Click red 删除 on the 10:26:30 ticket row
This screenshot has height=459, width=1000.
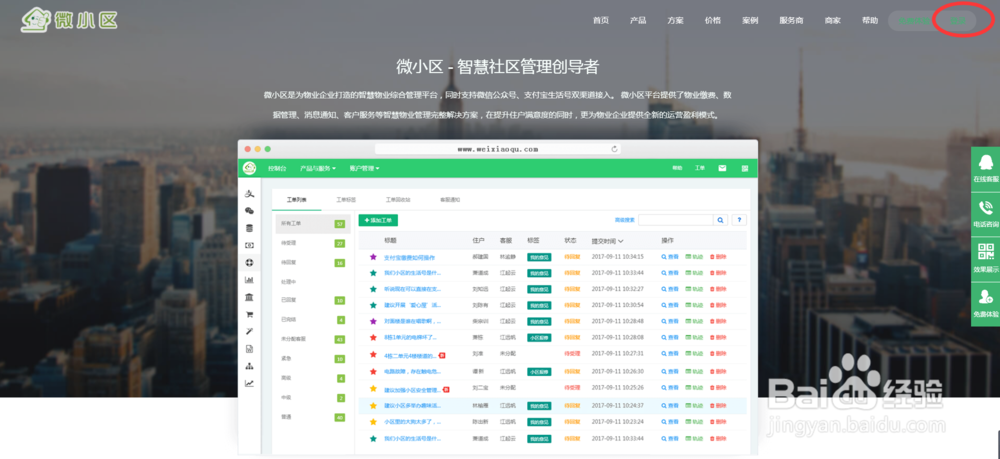(x=718, y=371)
